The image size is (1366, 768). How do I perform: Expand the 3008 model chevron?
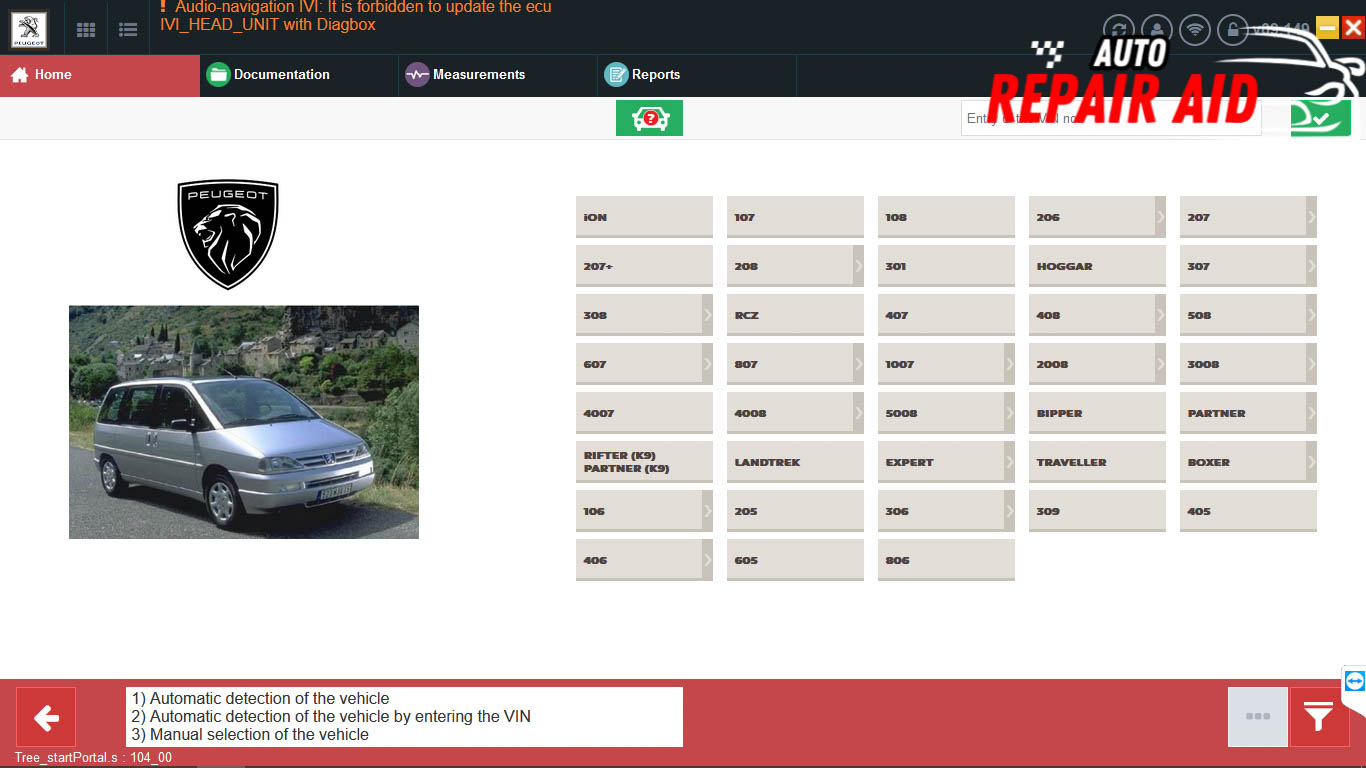click(1311, 364)
